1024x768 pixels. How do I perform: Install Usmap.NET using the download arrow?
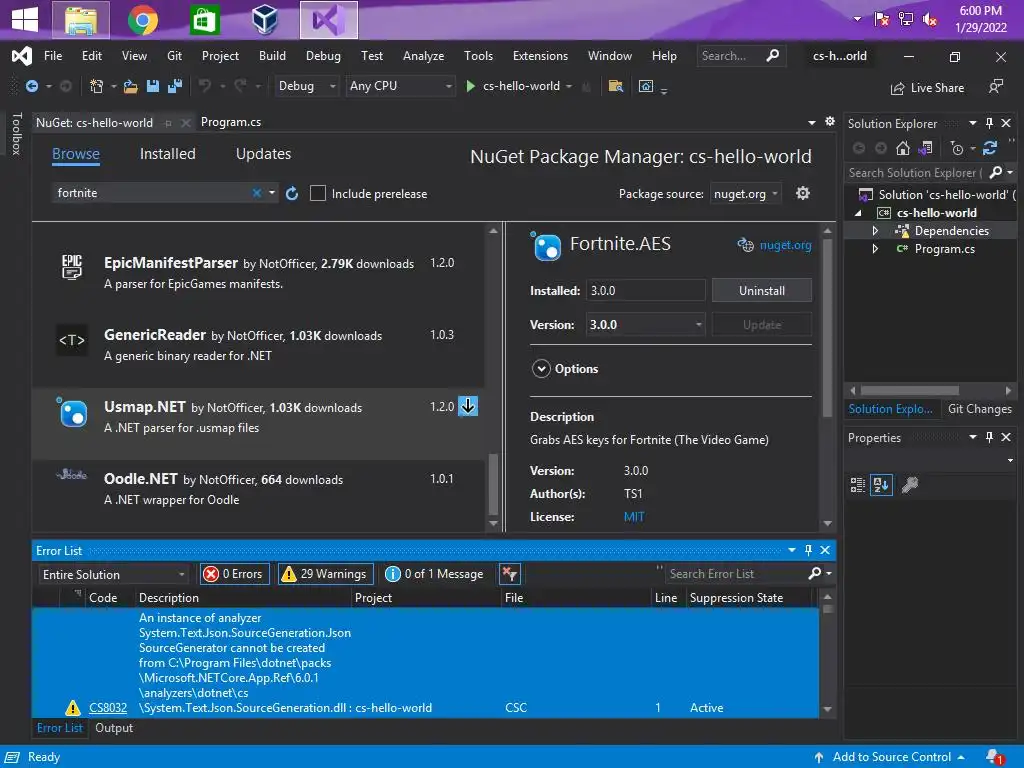point(468,406)
